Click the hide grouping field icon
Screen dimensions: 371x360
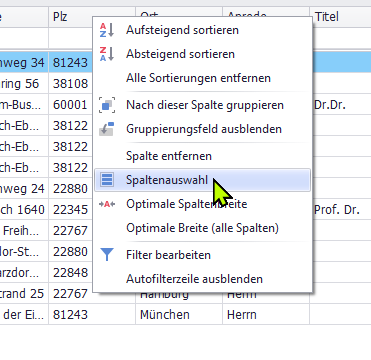click(x=107, y=129)
